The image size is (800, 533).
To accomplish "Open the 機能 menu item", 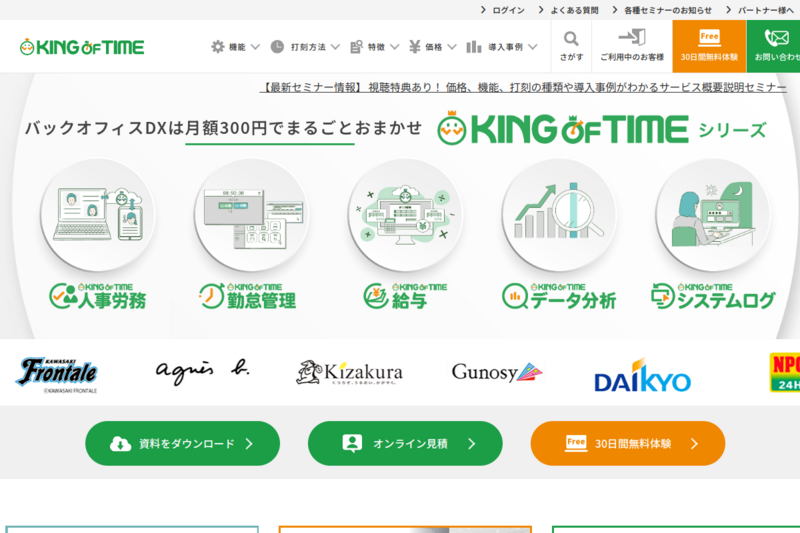I will (x=236, y=47).
